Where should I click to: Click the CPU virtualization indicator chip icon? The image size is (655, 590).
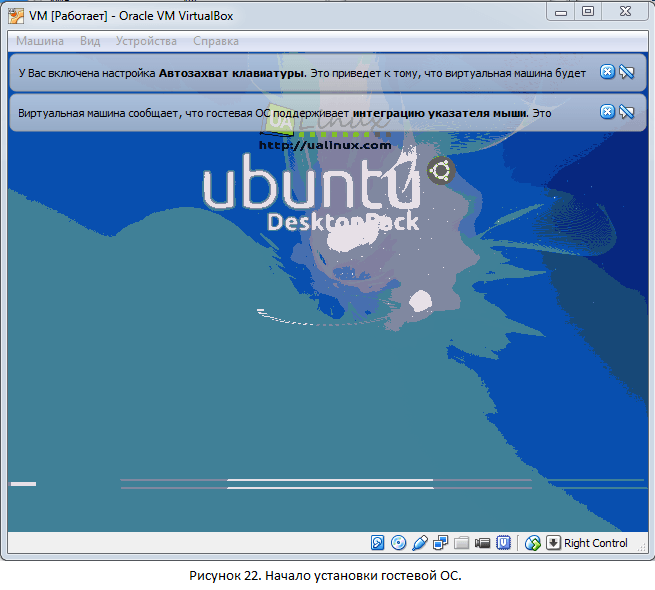coord(504,543)
